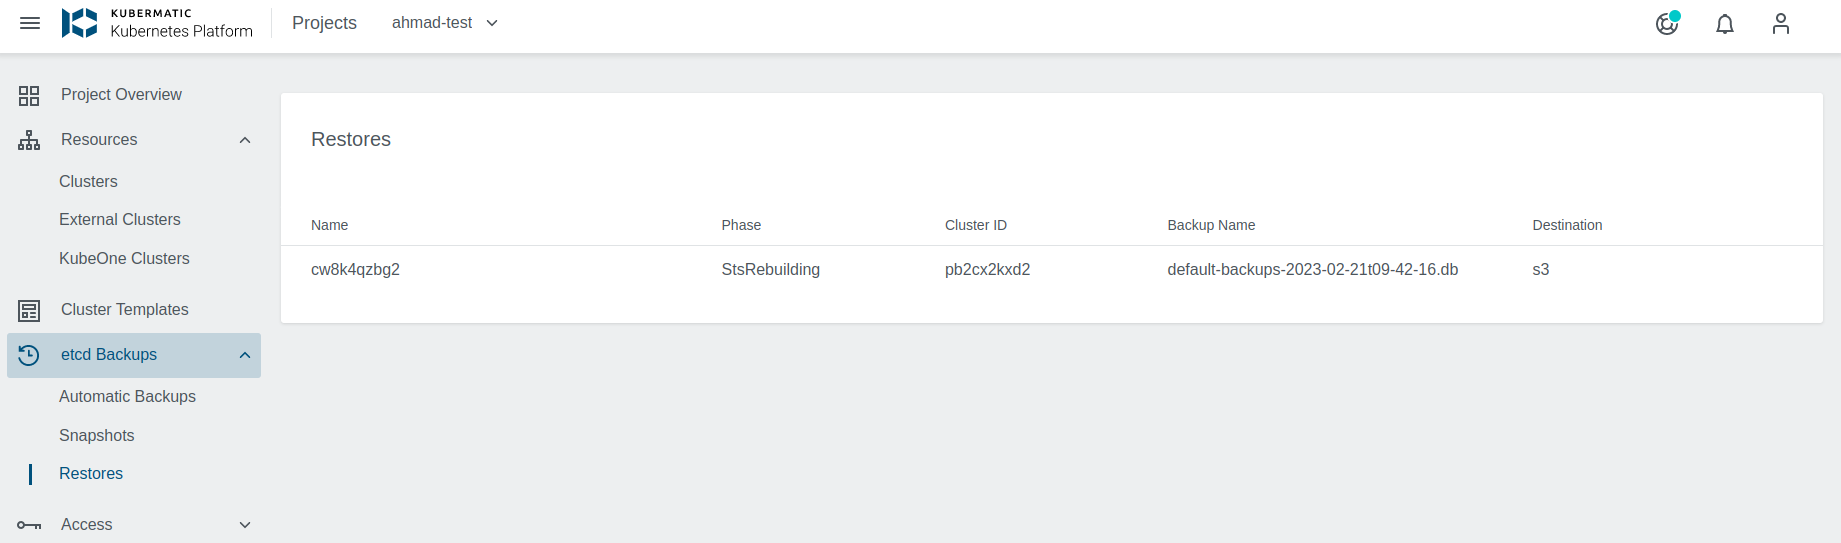Click the Cluster Templates icon
Viewport: 1841px width, 543px height.
tap(29, 310)
